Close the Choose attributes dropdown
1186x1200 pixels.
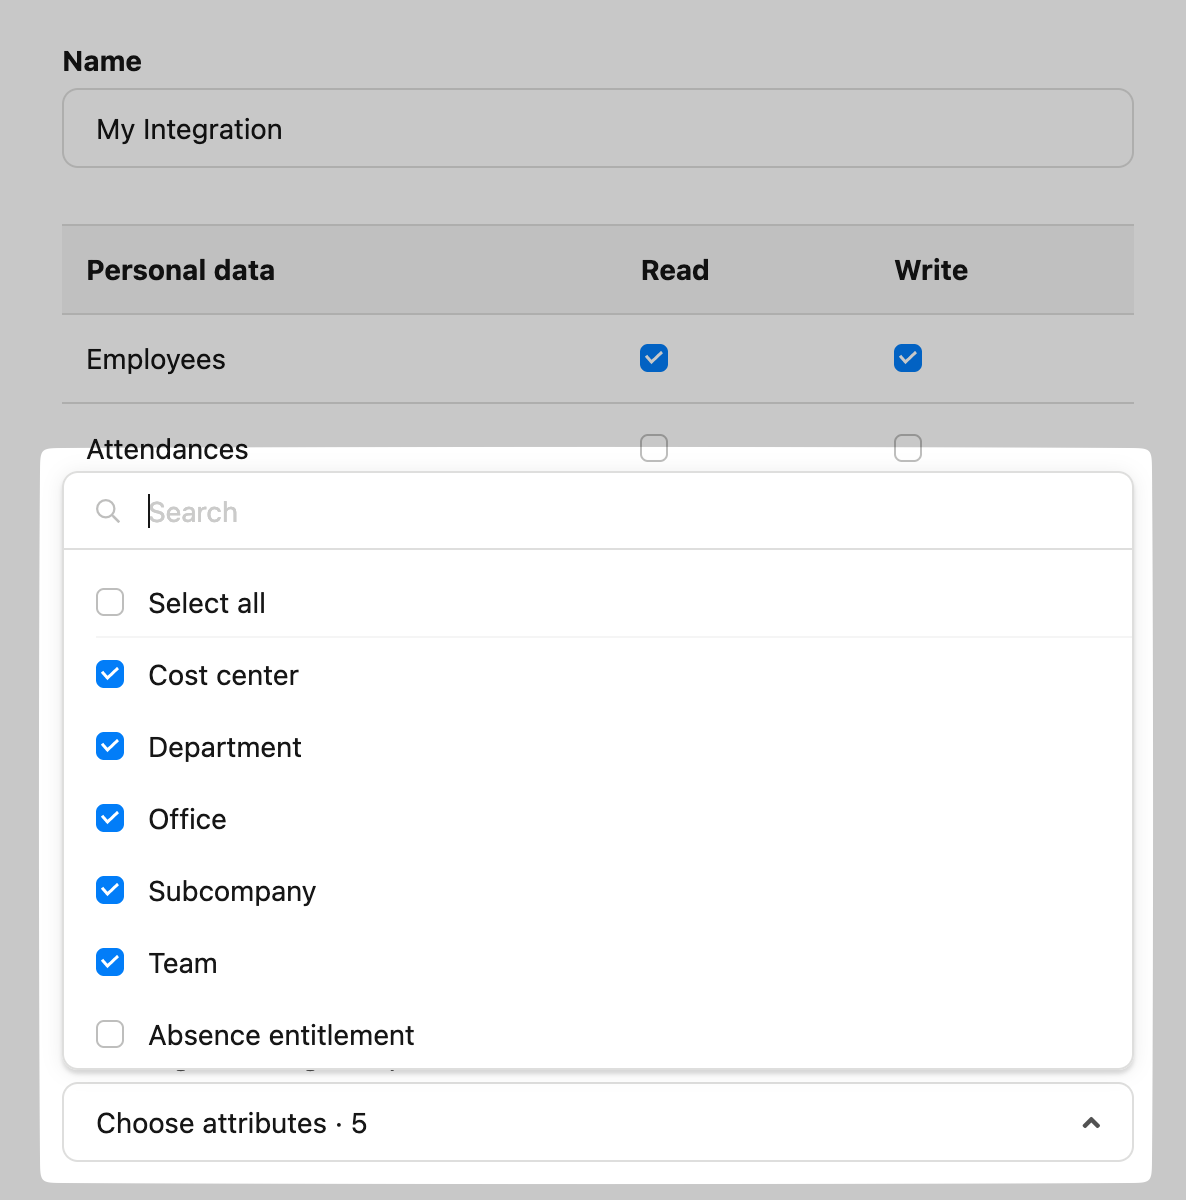pos(596,1123)
